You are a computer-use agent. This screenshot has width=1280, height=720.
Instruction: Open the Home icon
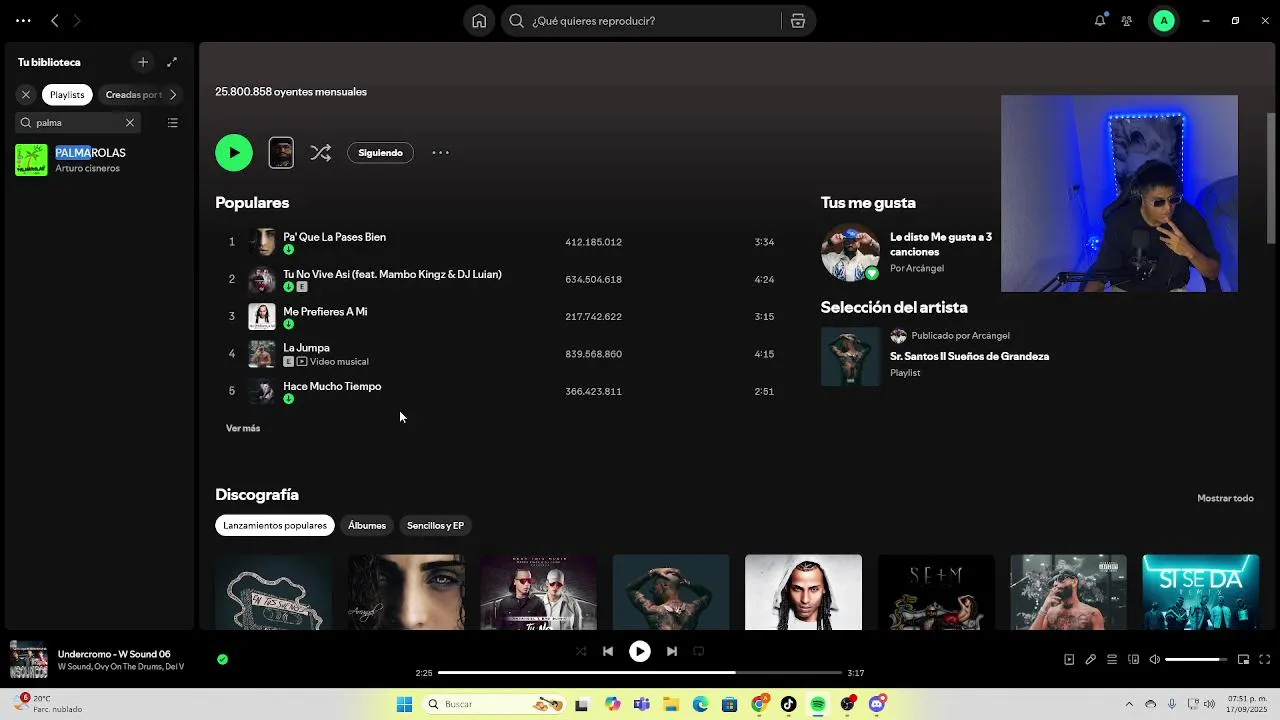click(x=479, y=21)
